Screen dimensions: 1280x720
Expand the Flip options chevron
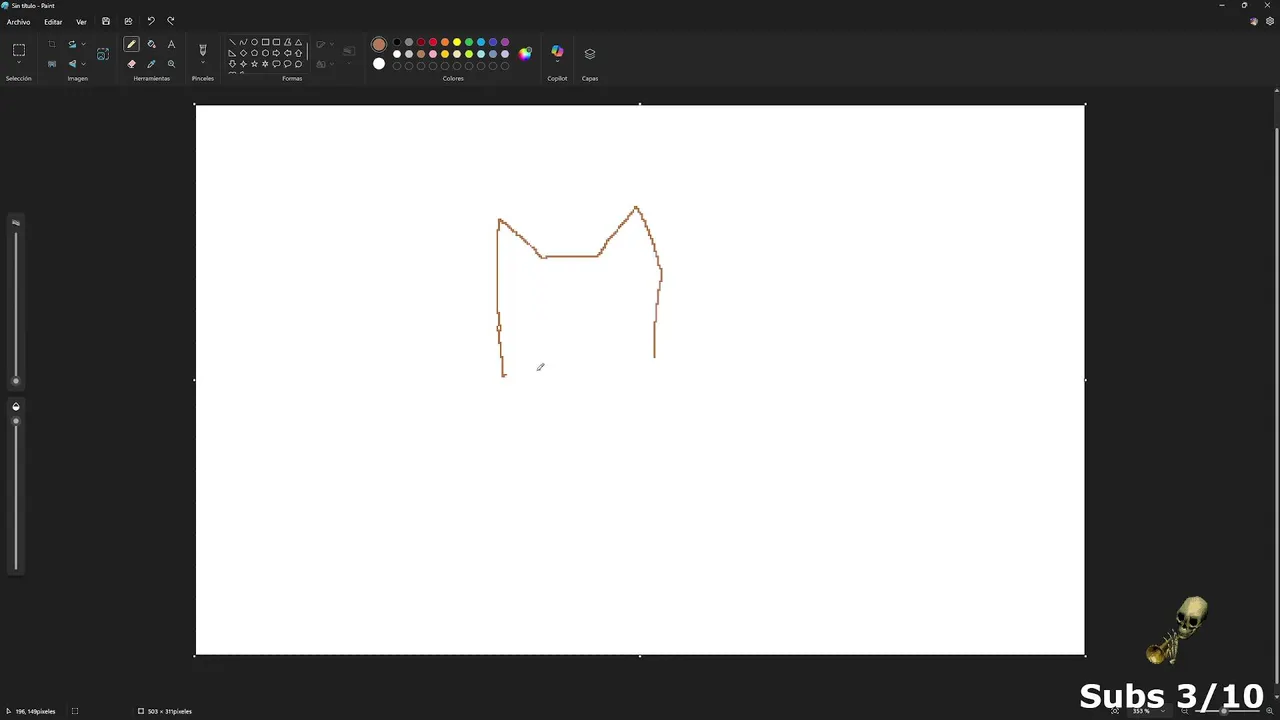(x=83, y=64)
